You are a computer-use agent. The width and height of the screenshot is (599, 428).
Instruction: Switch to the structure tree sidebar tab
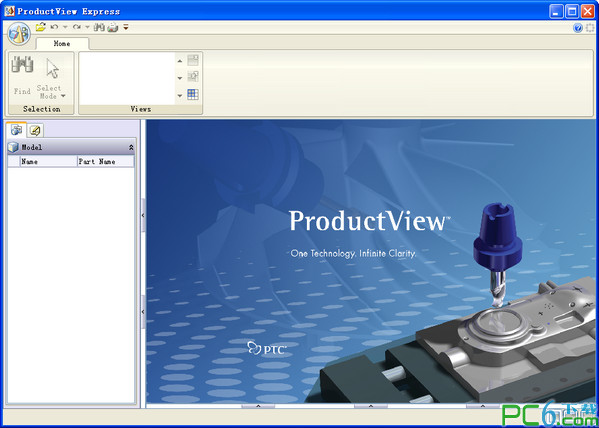point(16,130)
